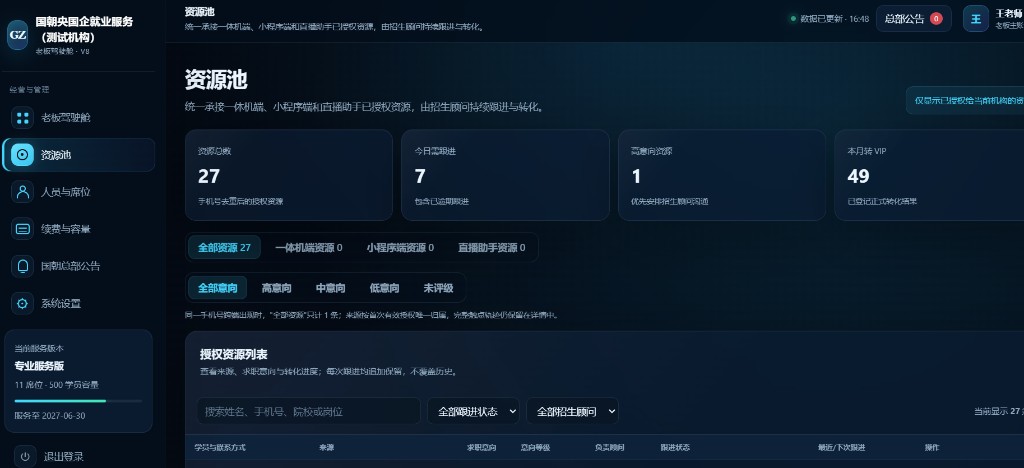Switch to 一体机端资源 0 tab
Viewport: 1024px width, 468px height.
point(309,248)
